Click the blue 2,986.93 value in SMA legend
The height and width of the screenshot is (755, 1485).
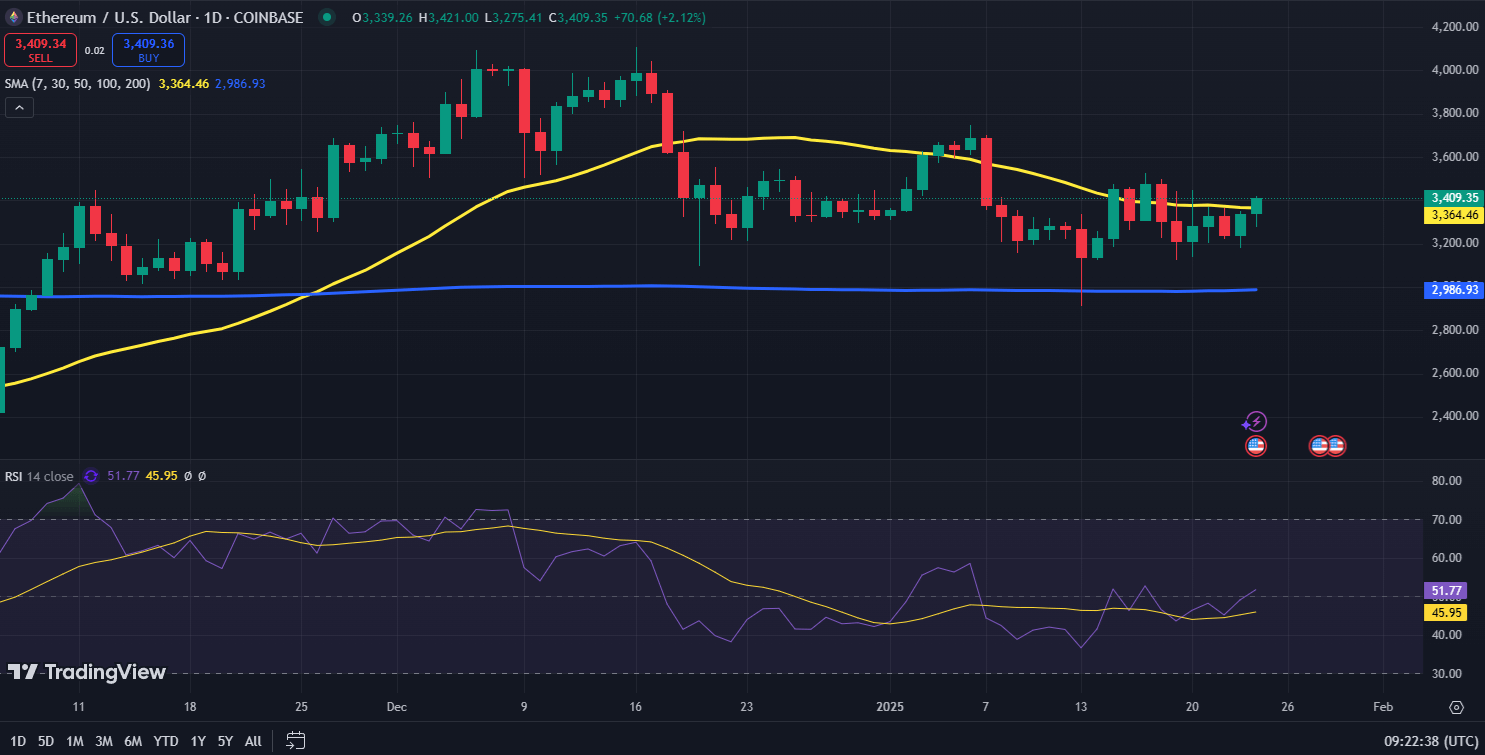[x=240, y=84]
